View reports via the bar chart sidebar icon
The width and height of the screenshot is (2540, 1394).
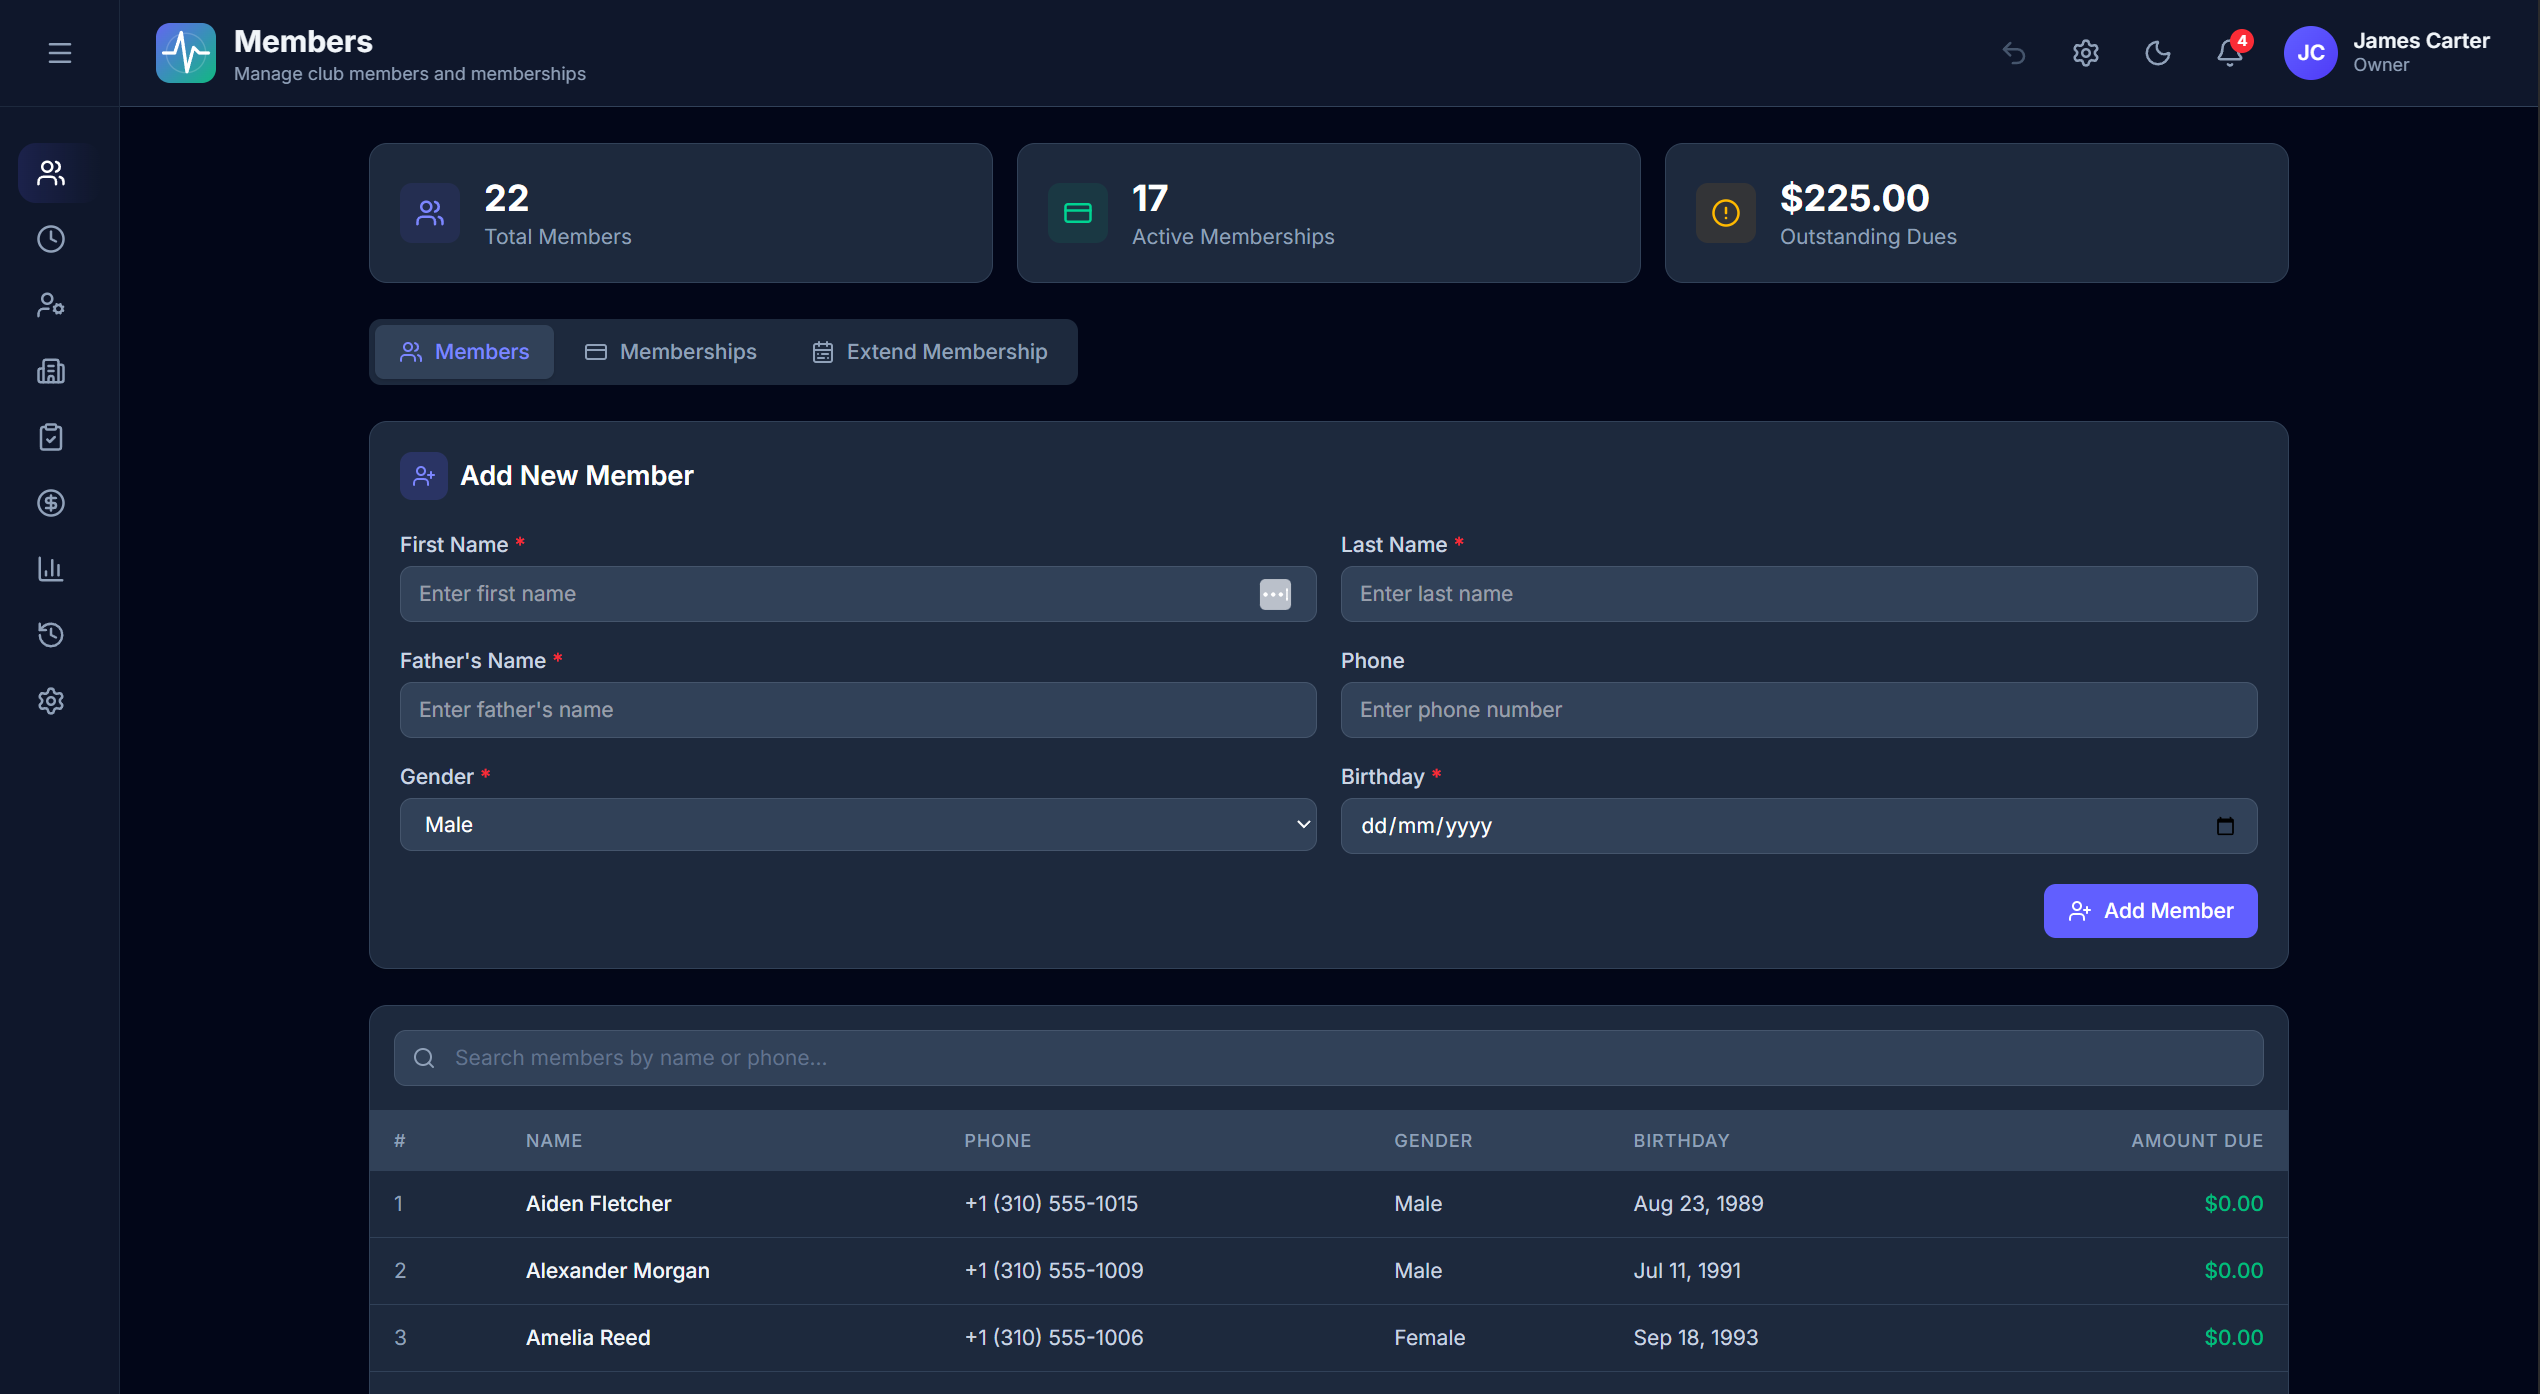pyautogui.click(x=51, y=569)
